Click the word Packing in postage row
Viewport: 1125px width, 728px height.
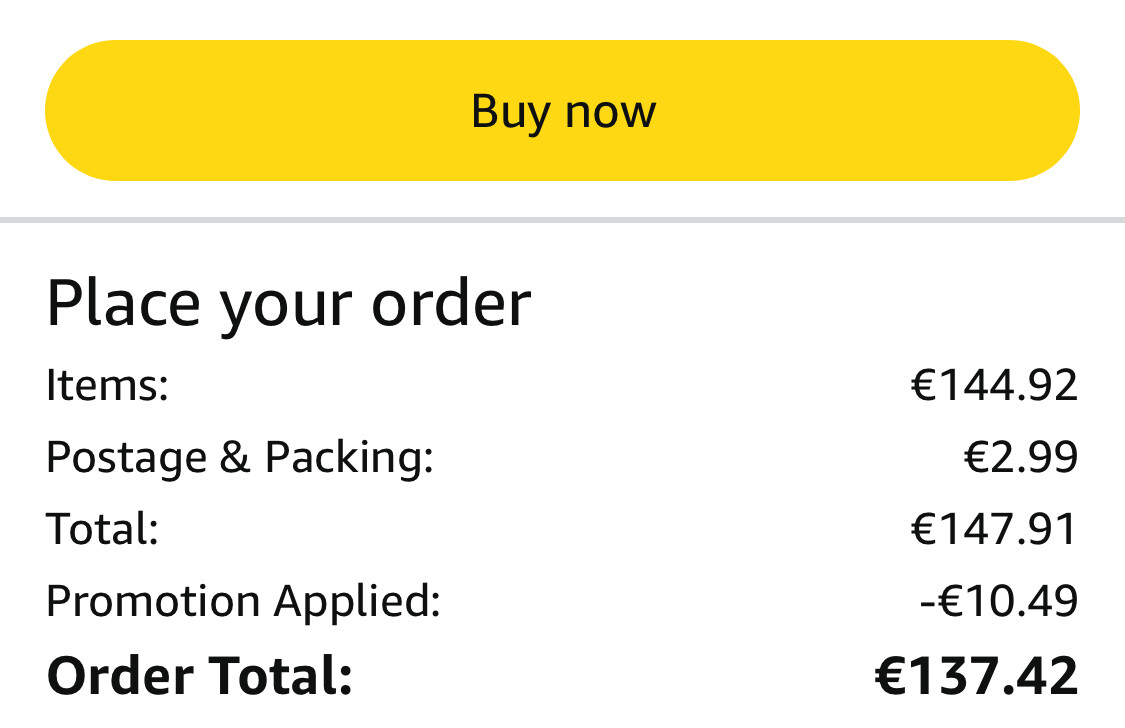pyautogui.click(x=349, y=459)
